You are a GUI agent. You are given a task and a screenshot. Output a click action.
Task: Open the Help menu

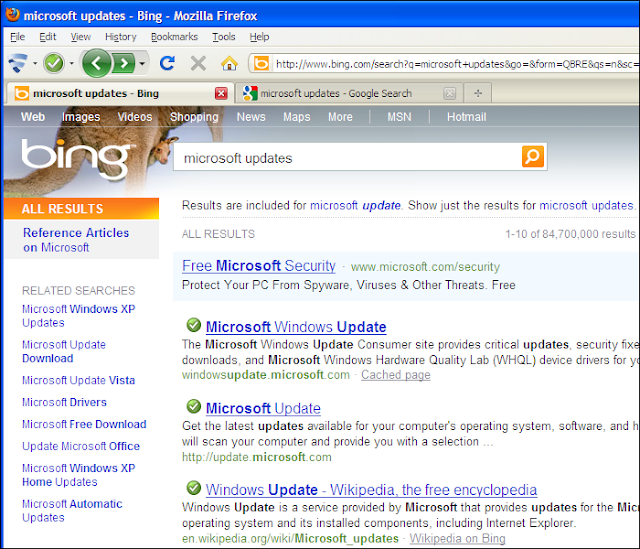click(259, 37)
